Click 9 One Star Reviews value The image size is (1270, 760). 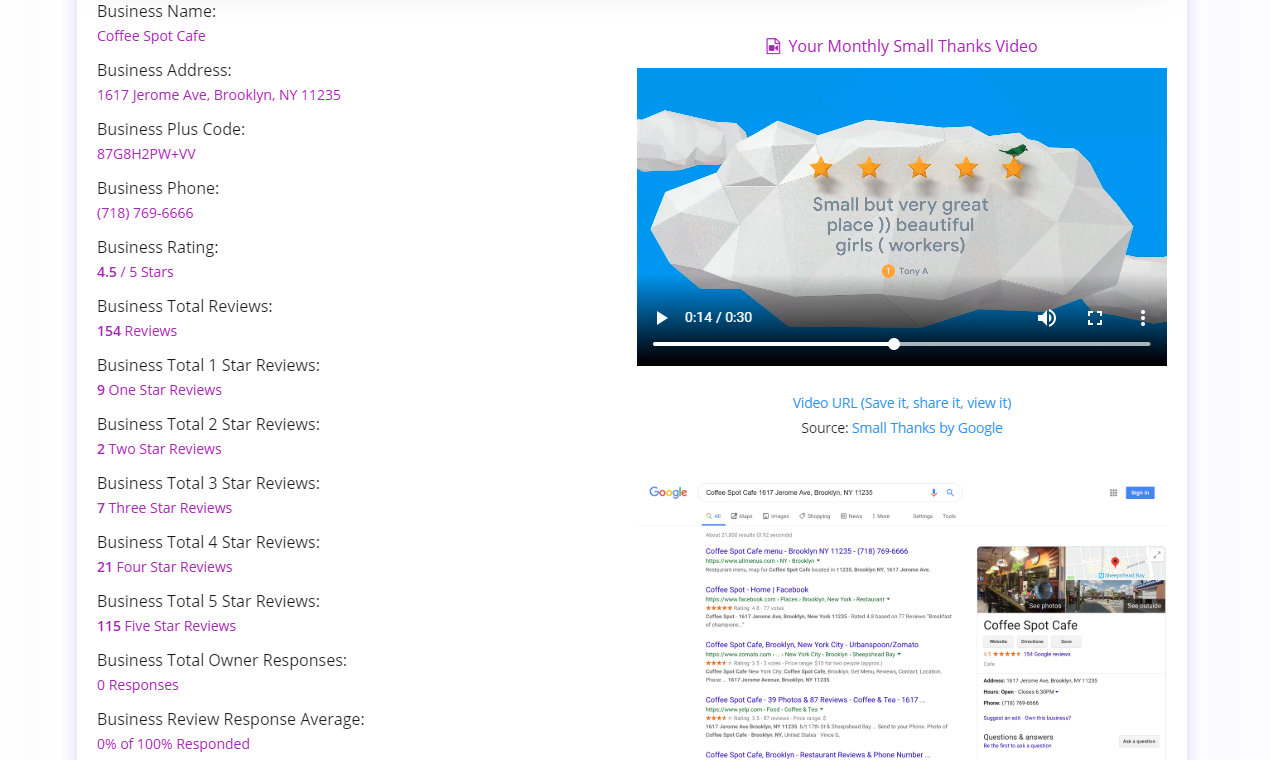pyautogui.click(x=159, y=390)
